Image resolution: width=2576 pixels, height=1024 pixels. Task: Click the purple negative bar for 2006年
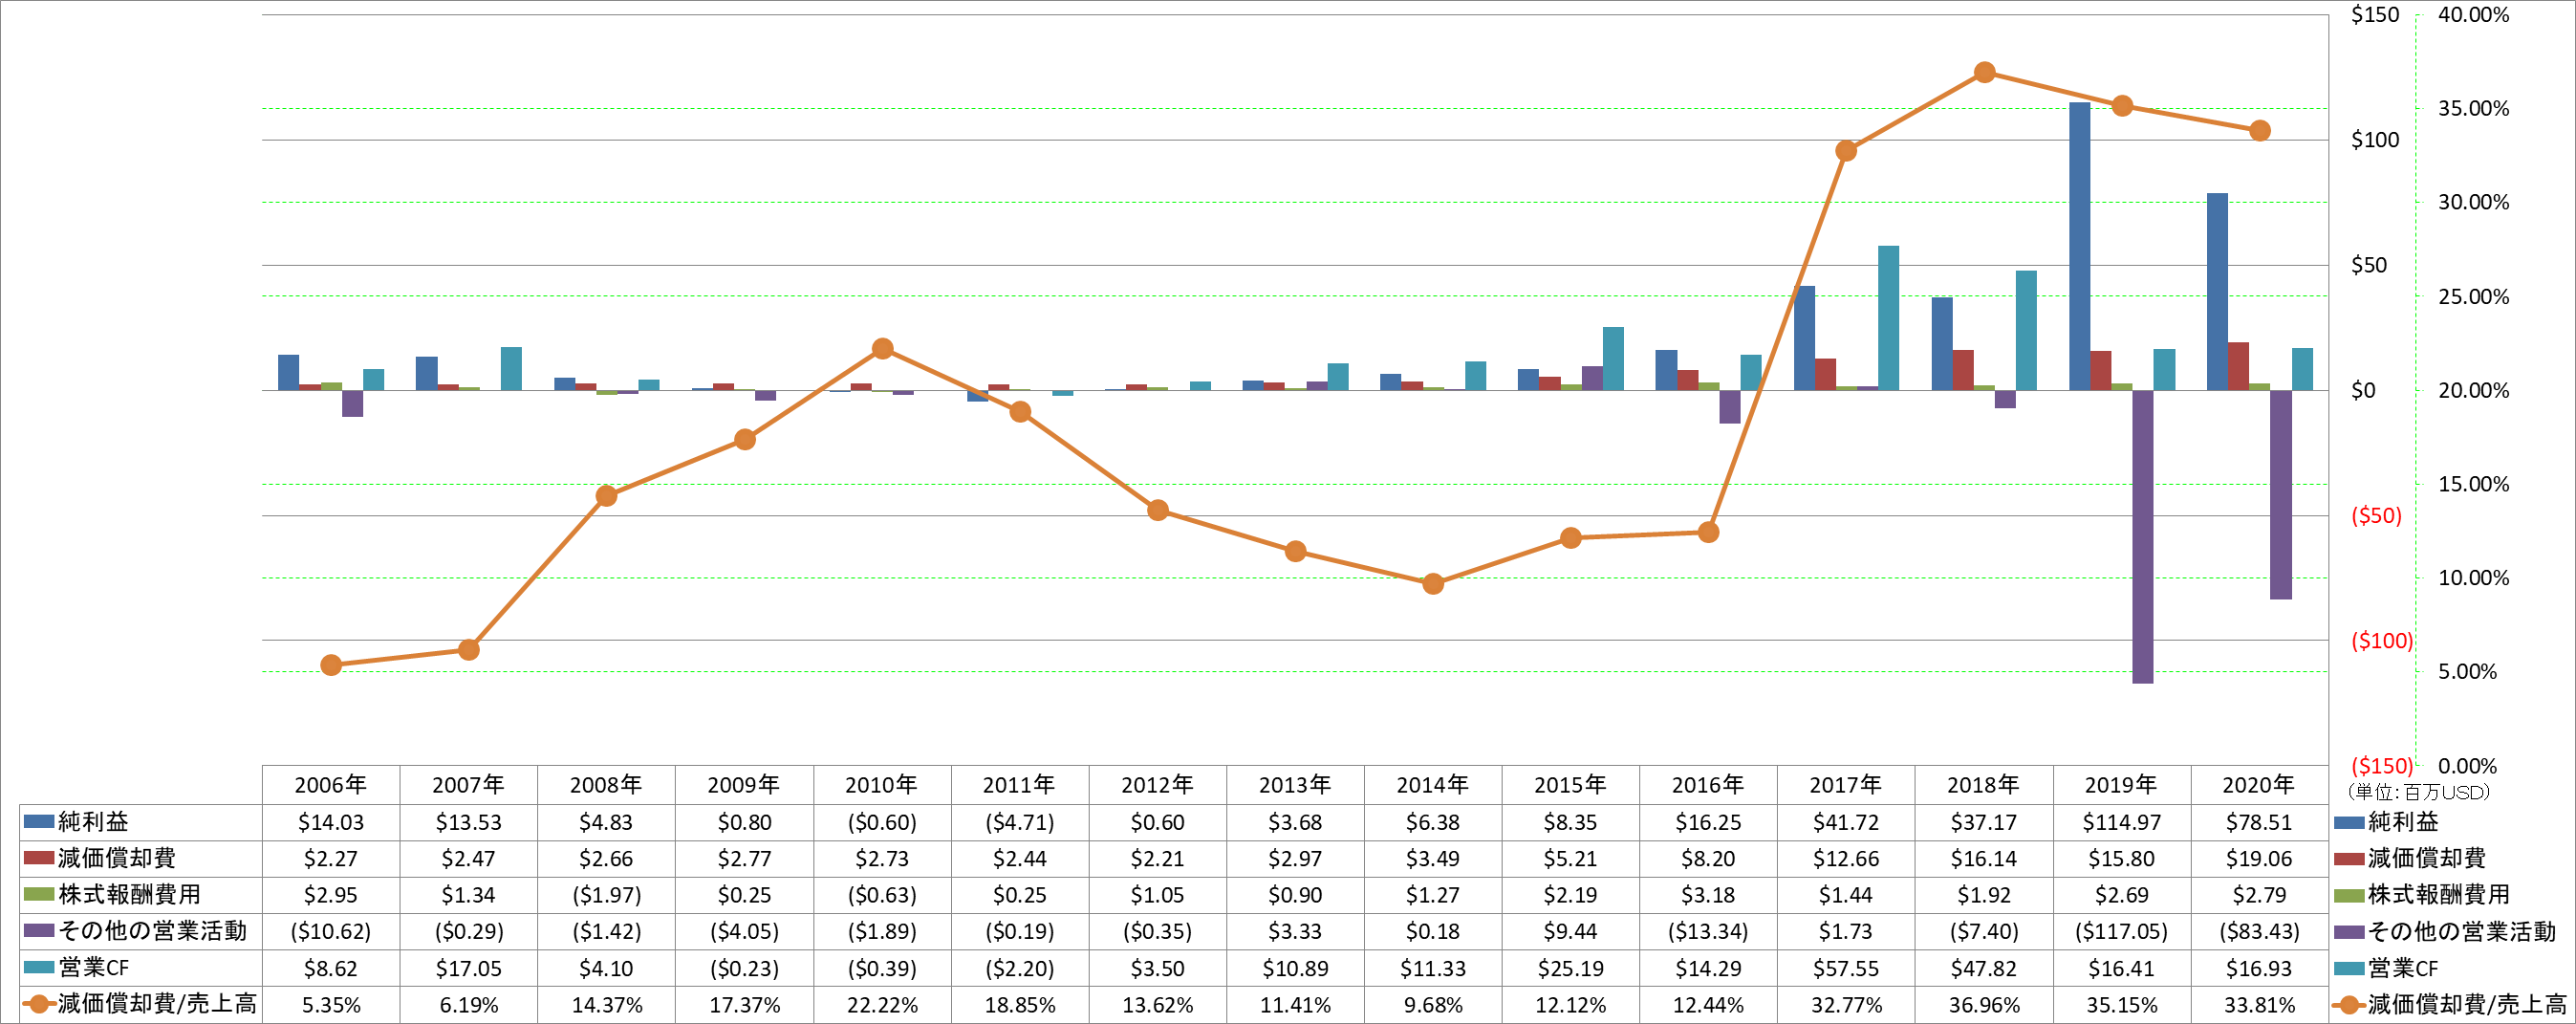pos(352,404)
